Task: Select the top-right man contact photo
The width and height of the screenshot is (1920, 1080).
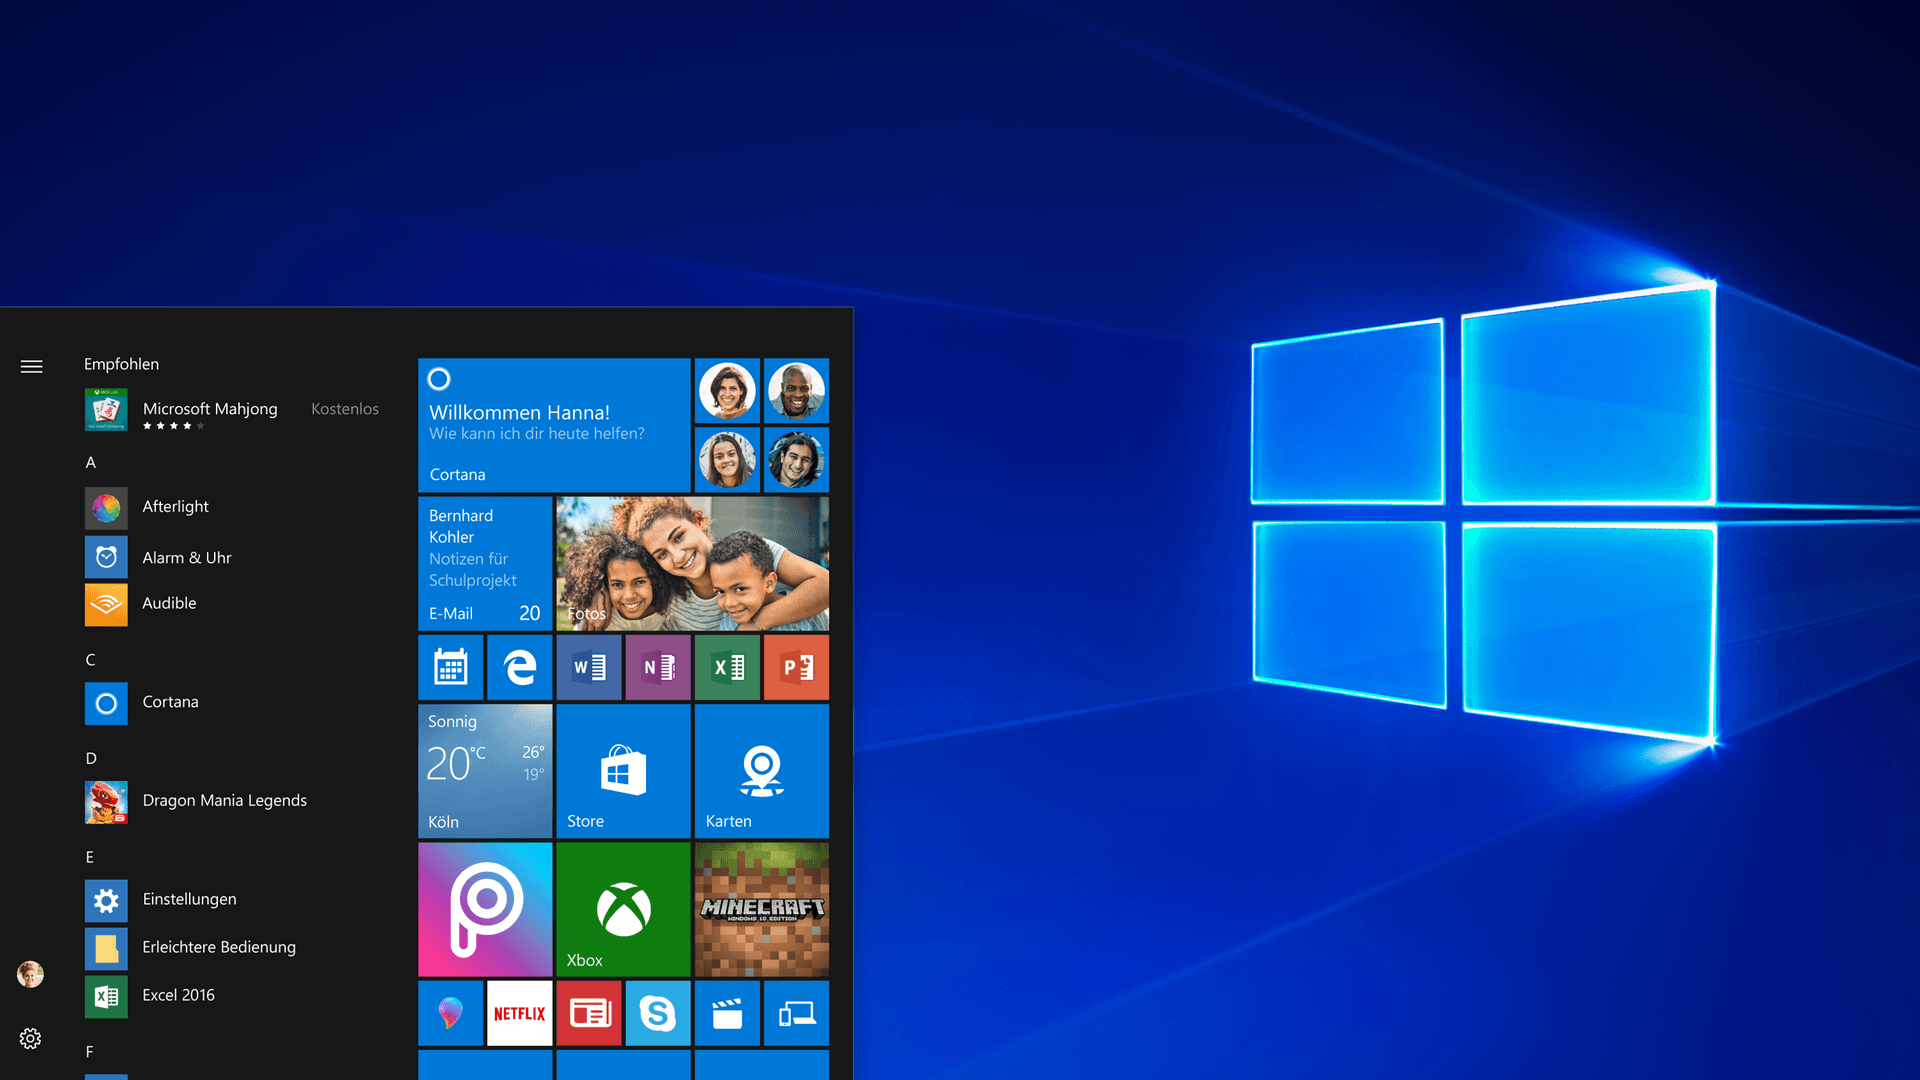Action: coord(796,390)
